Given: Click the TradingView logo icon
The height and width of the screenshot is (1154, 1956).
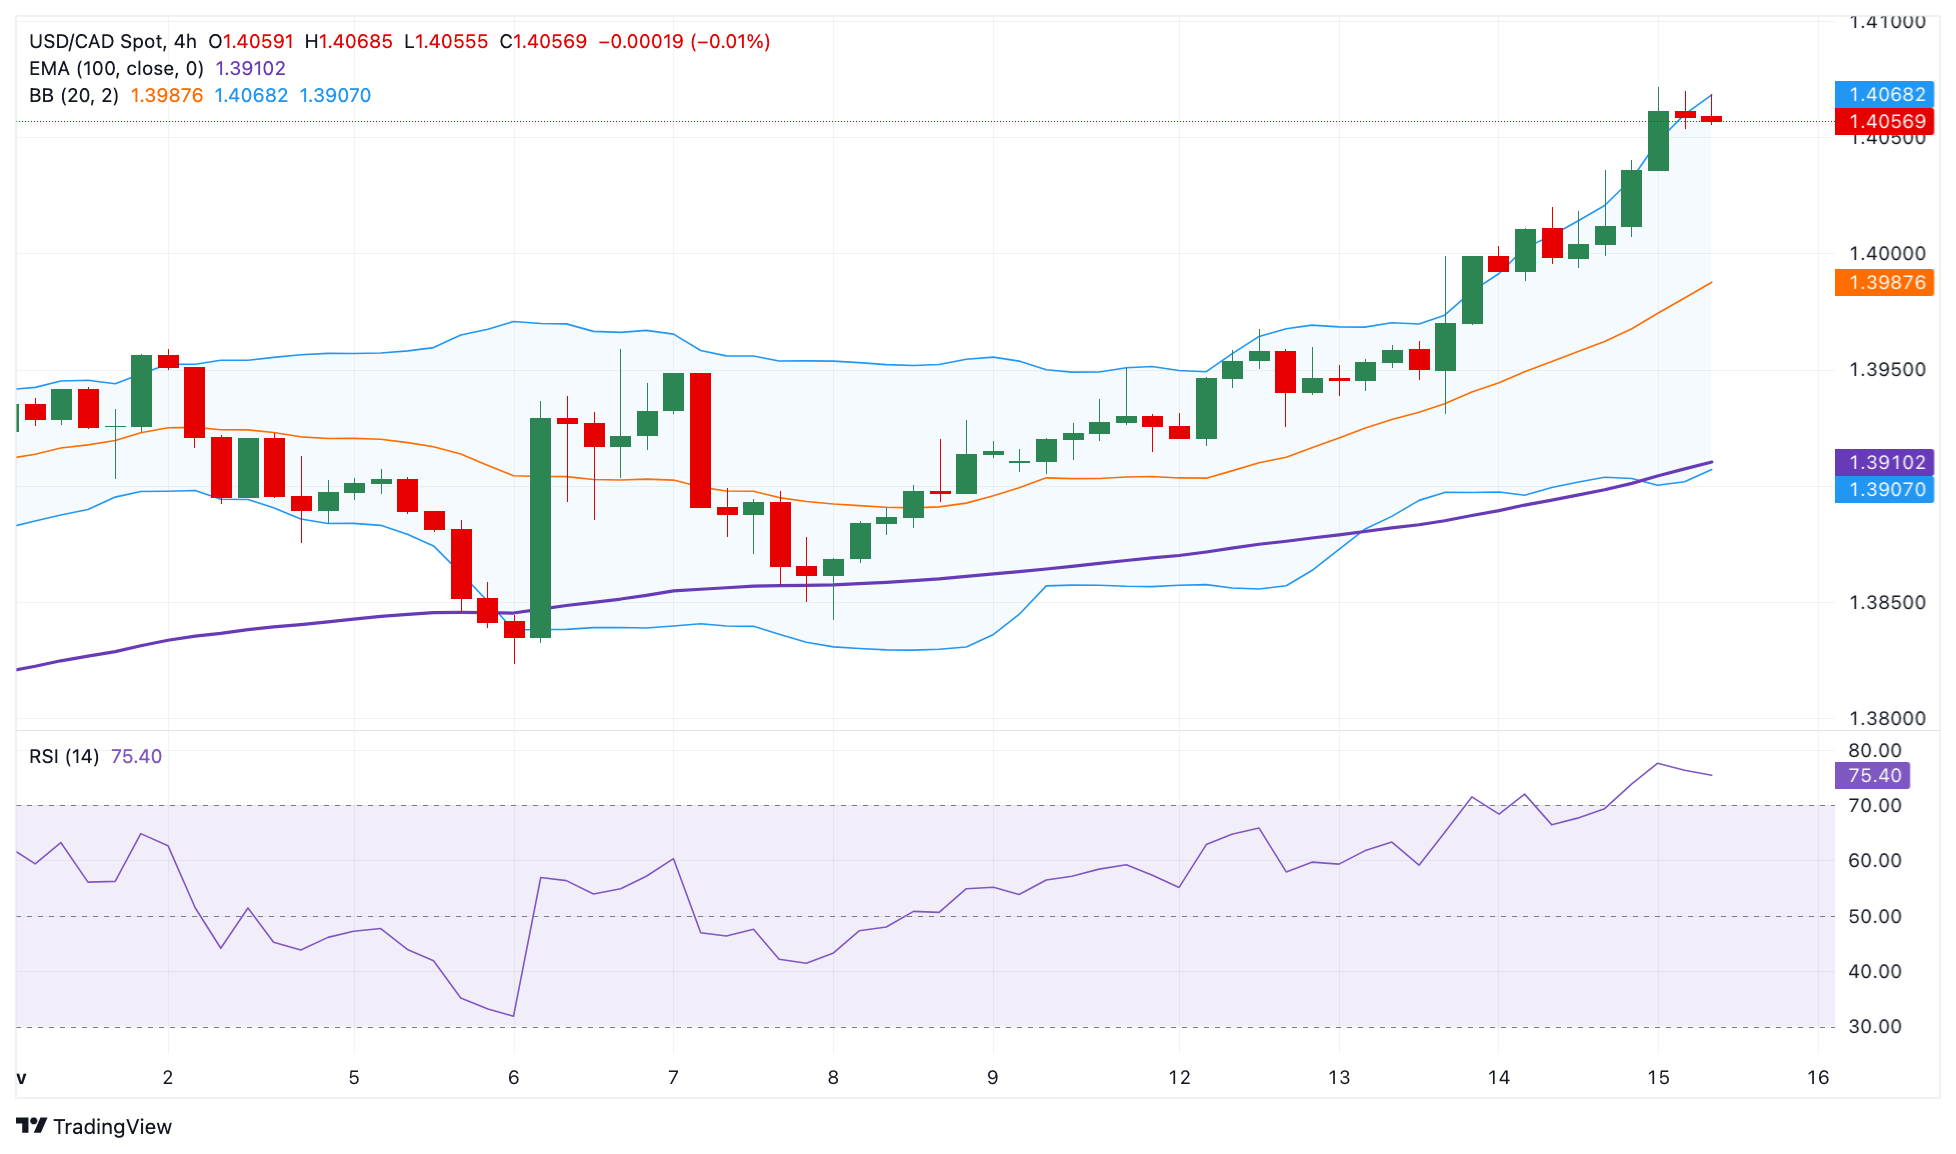Looking at the screenshot, I should pos(31,1126).
